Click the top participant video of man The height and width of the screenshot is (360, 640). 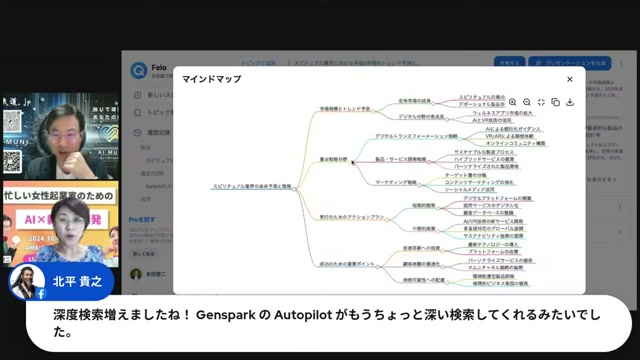tap(61, 136)
